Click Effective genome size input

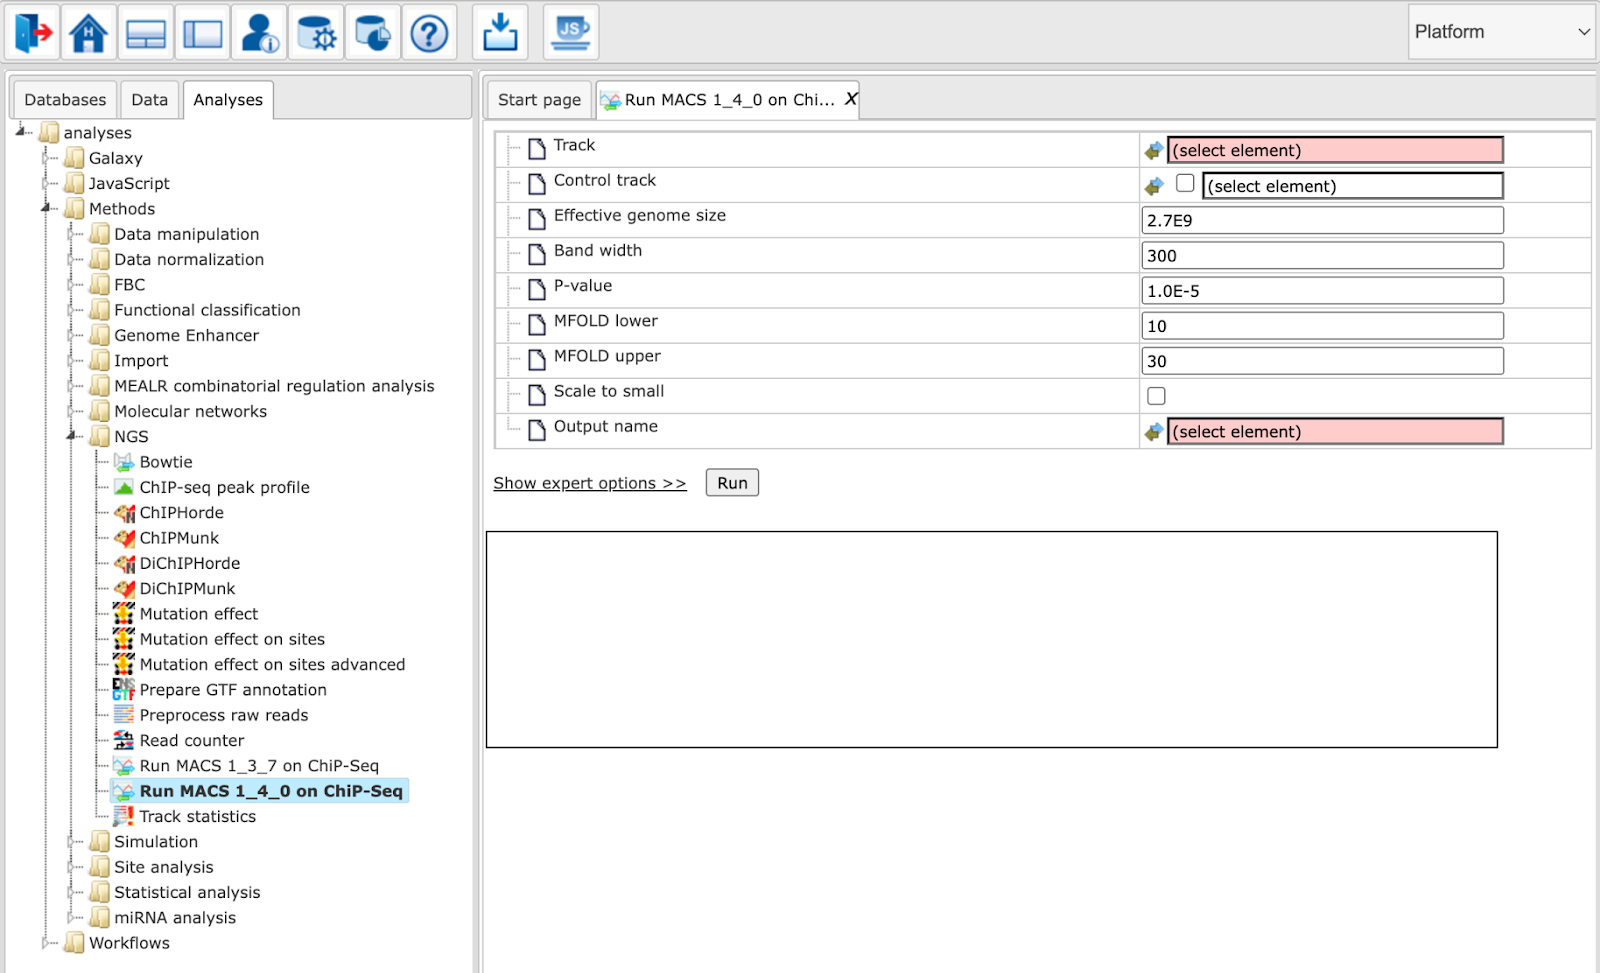pyautogui.click(x=1322, y=221)
